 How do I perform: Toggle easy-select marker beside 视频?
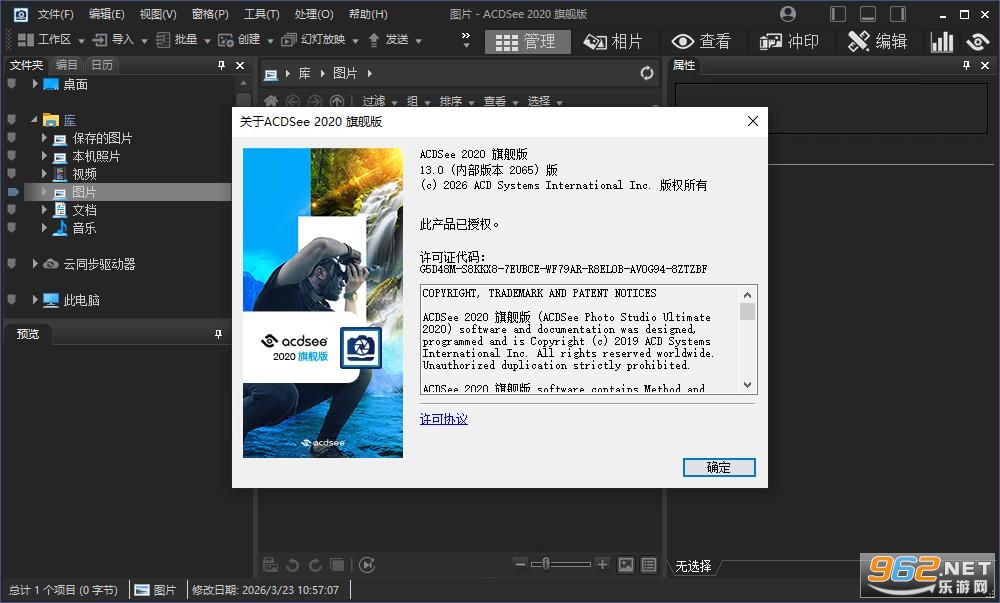(11, 174)
